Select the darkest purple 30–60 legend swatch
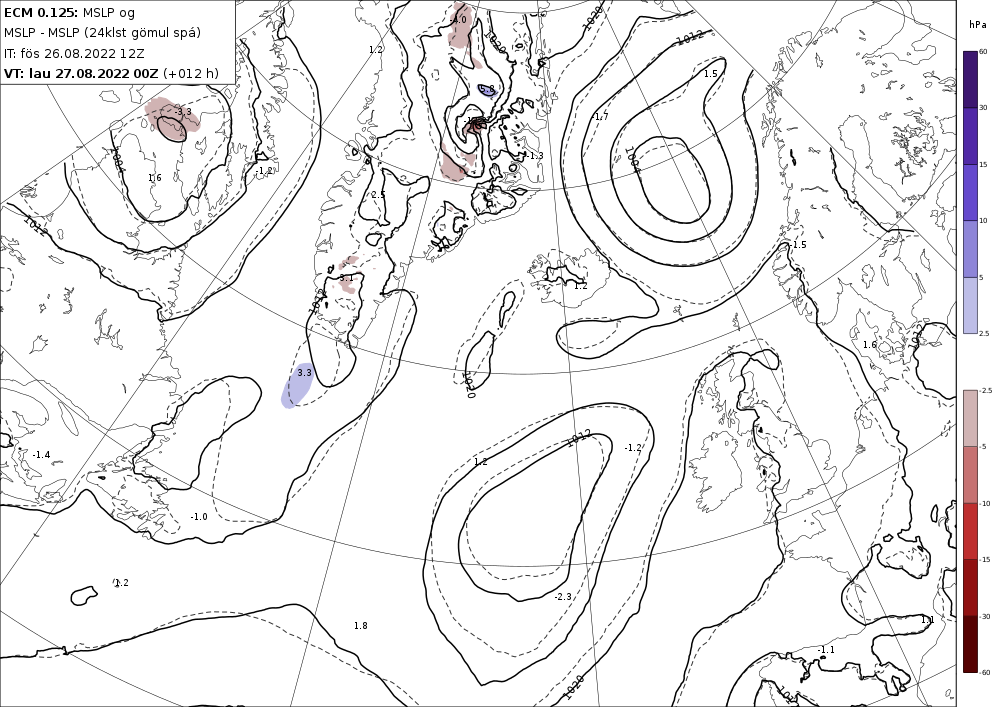Screen dimensions: 1000x707 tap(970, 80)
